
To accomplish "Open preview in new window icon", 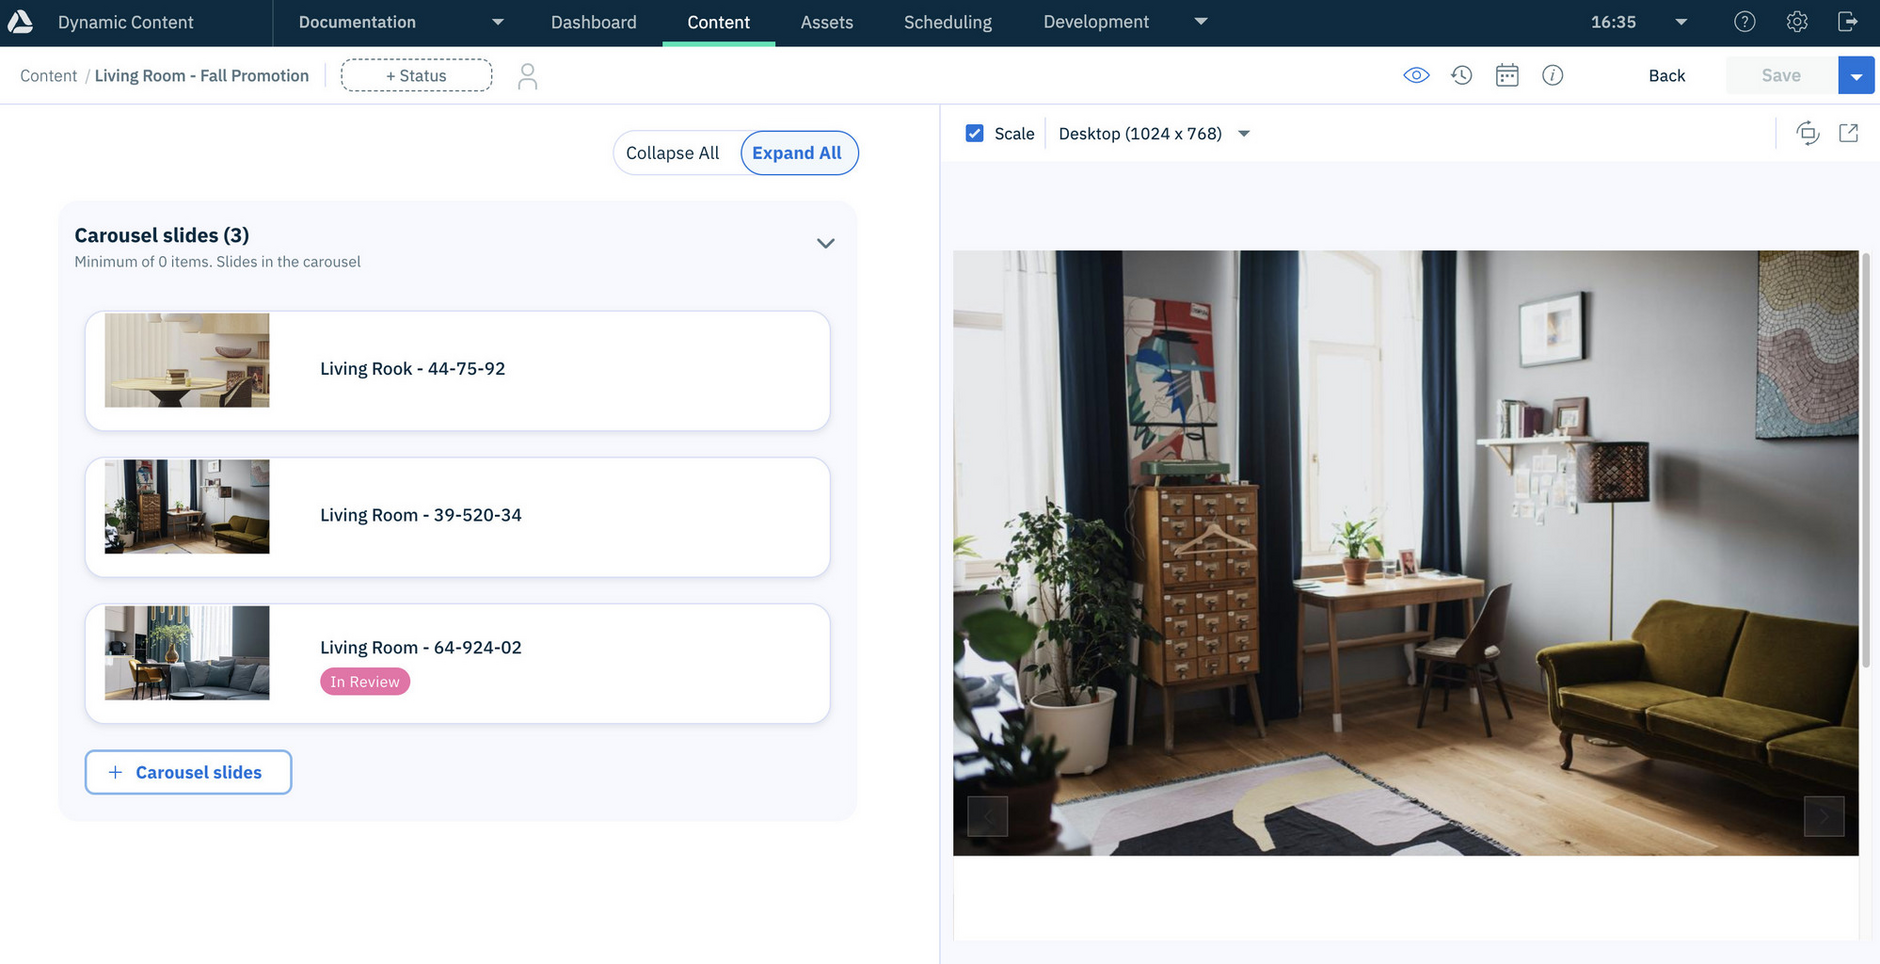I will (x=1848, y=133).
